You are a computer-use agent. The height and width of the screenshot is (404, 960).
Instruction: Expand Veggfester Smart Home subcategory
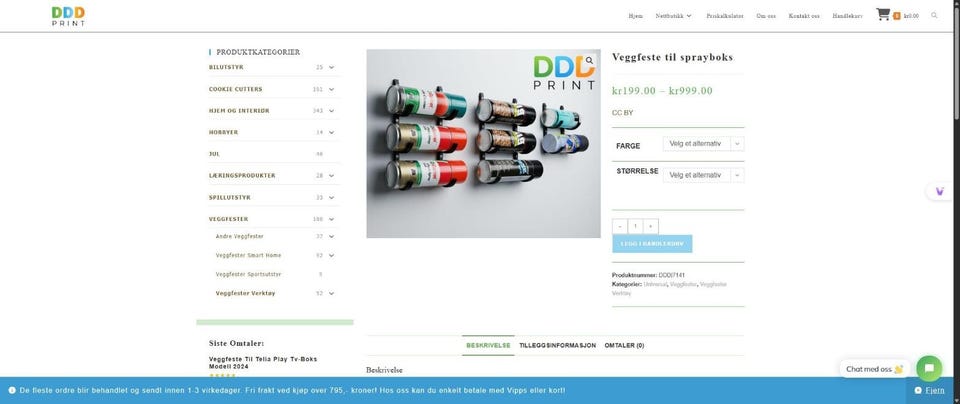tap(331, 255)
